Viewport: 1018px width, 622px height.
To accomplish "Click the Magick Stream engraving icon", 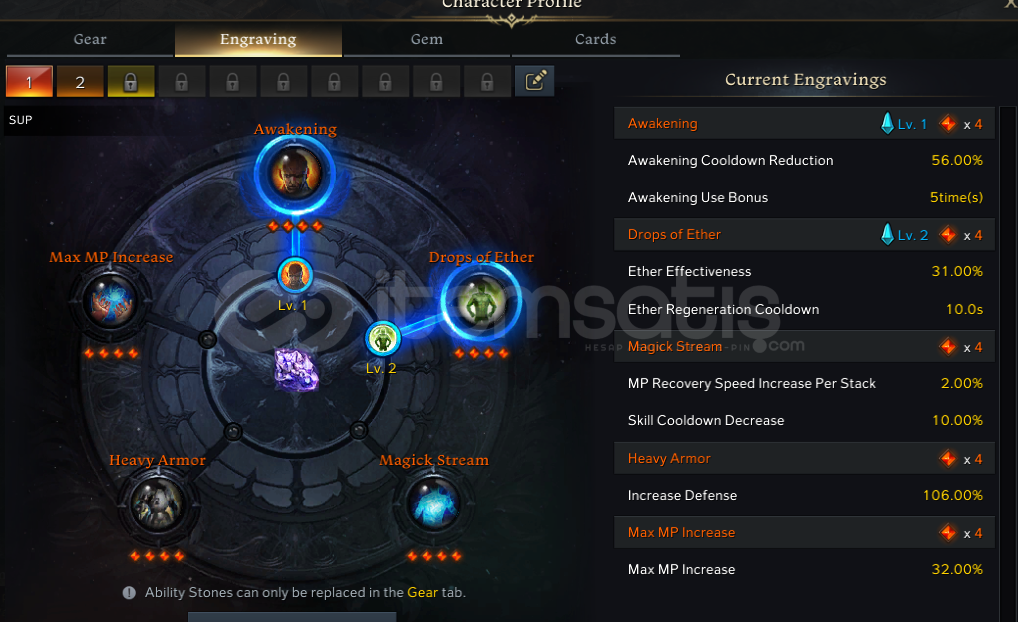I will pyautogui.click(x=434, y=504).
